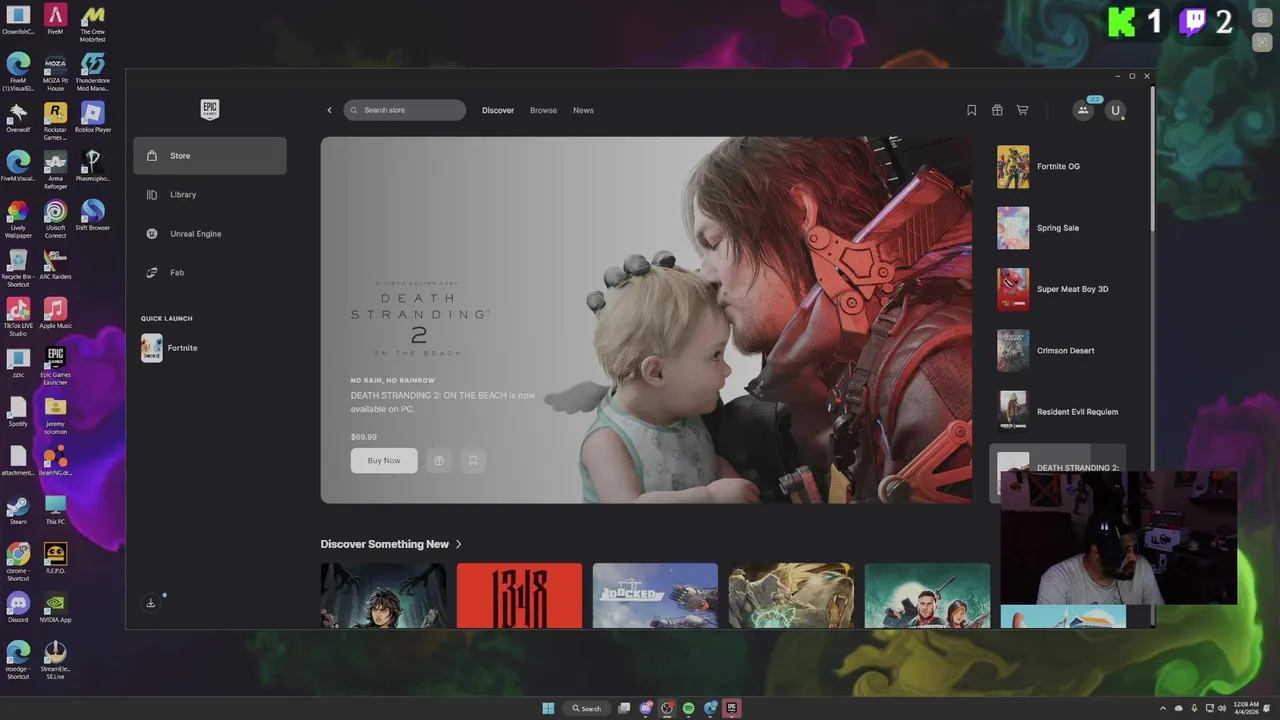Screen dimensions: 1280x720
Task: Select Store in the sidebar
Action: click(210, 156)
